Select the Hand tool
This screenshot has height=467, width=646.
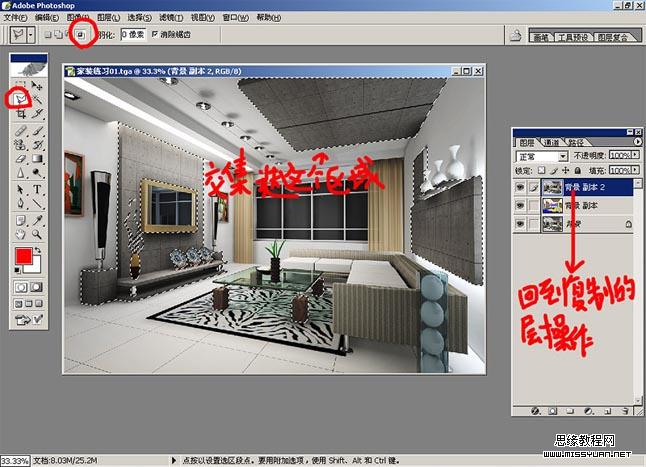point(19,231)
